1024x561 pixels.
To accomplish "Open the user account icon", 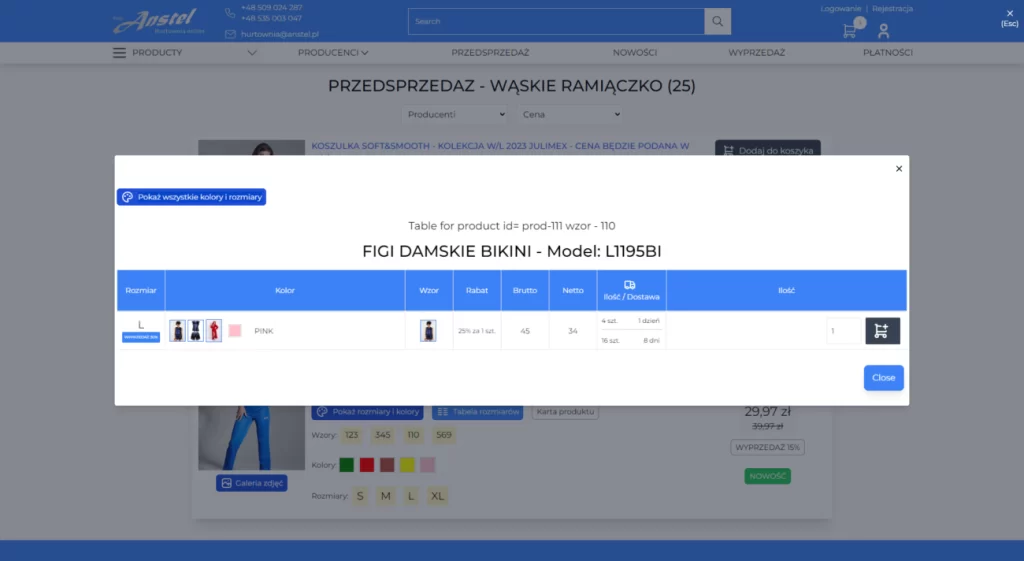I will pyautogui.click(x=884, y=31).
